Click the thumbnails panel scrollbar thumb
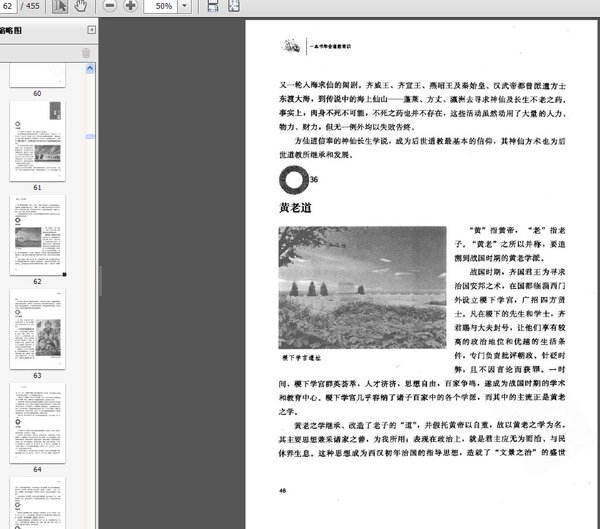 90,136
